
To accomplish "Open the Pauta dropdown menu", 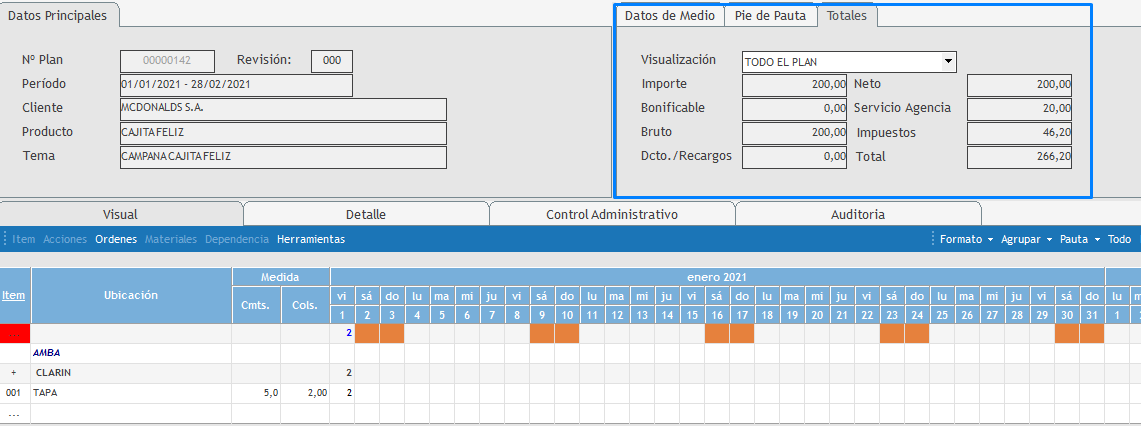I will click(x=1079, y=240).
